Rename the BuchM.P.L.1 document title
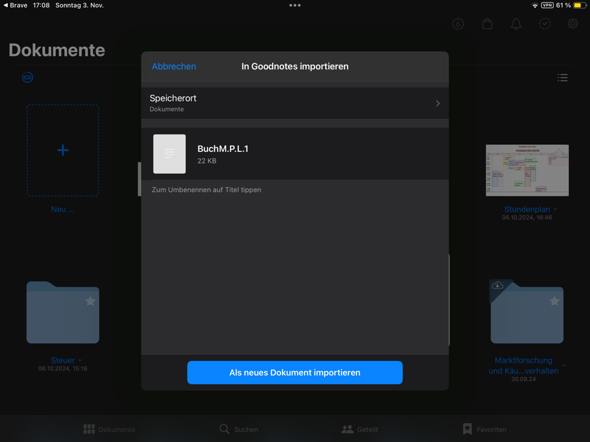 pyautogui.click(x=223, y=149)
